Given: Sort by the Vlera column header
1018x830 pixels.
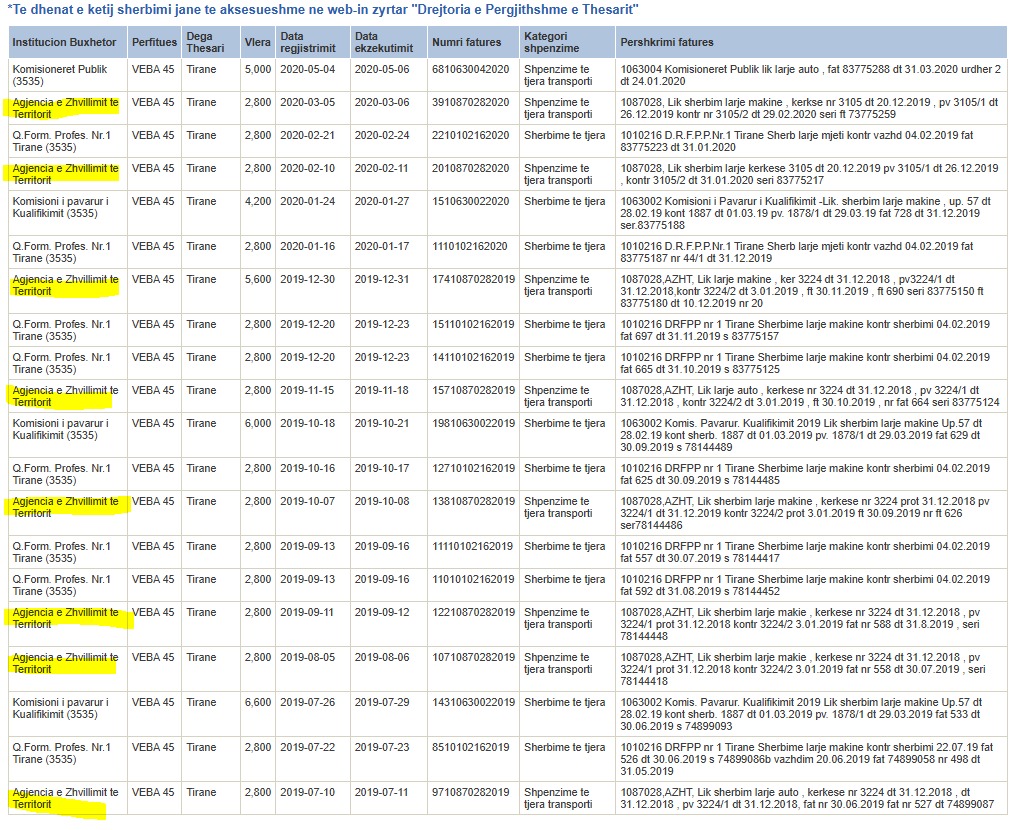Looking at the screenshot, I should pos(257,43).
